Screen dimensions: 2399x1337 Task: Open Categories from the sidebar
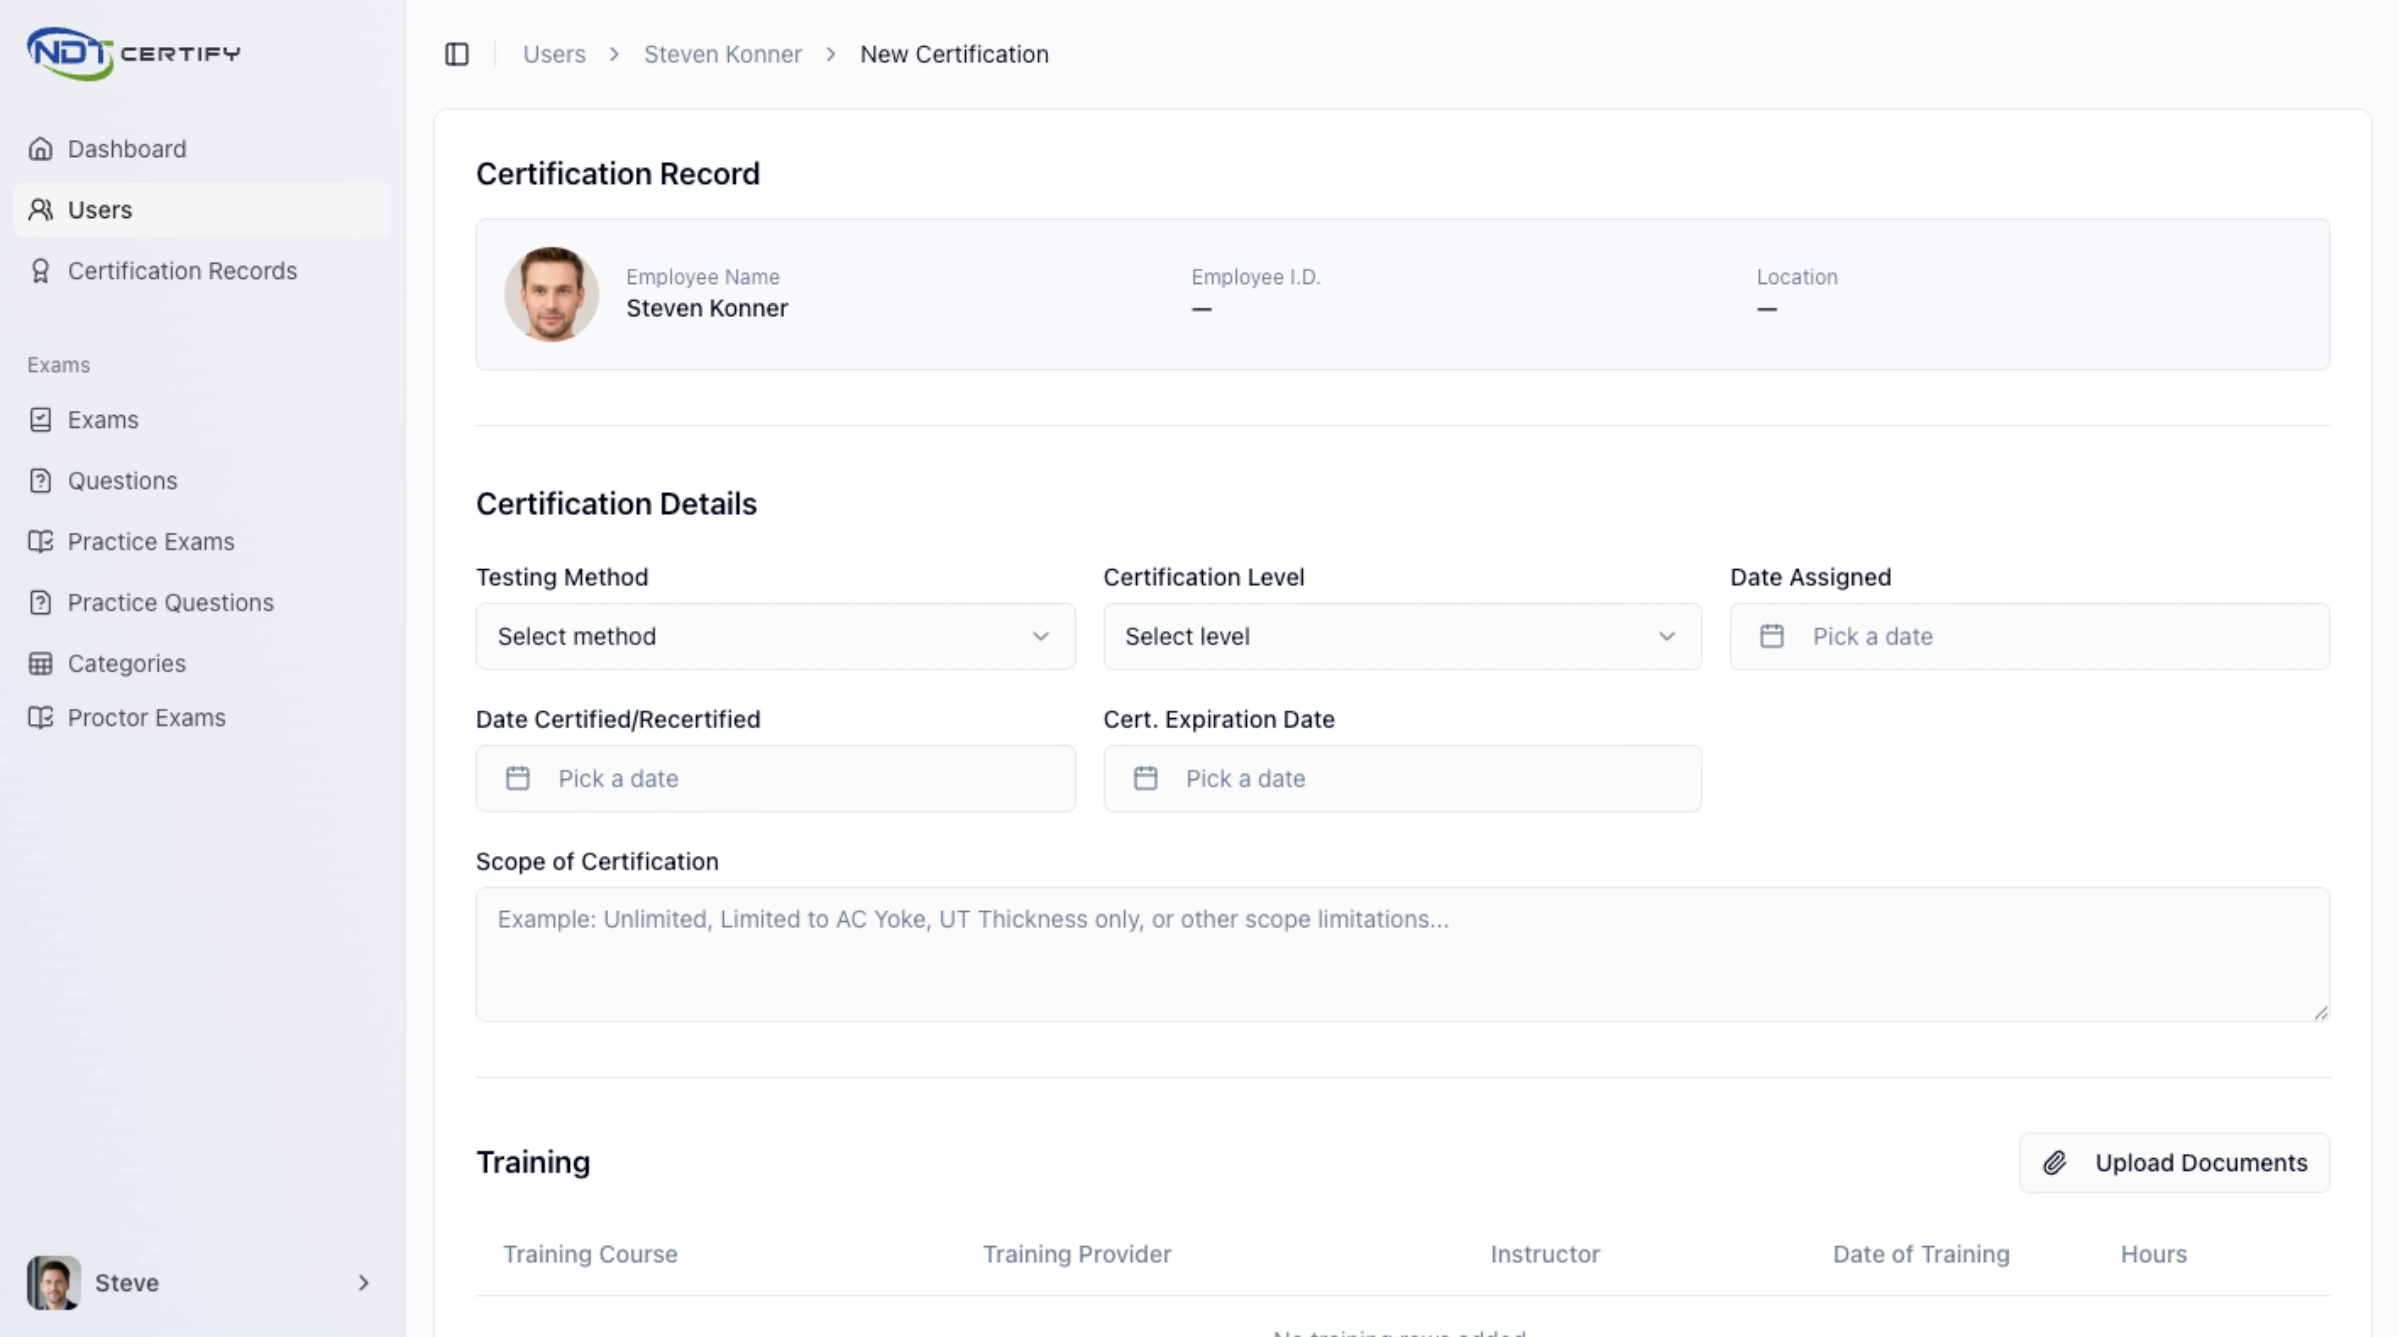[x=202, y=664]
